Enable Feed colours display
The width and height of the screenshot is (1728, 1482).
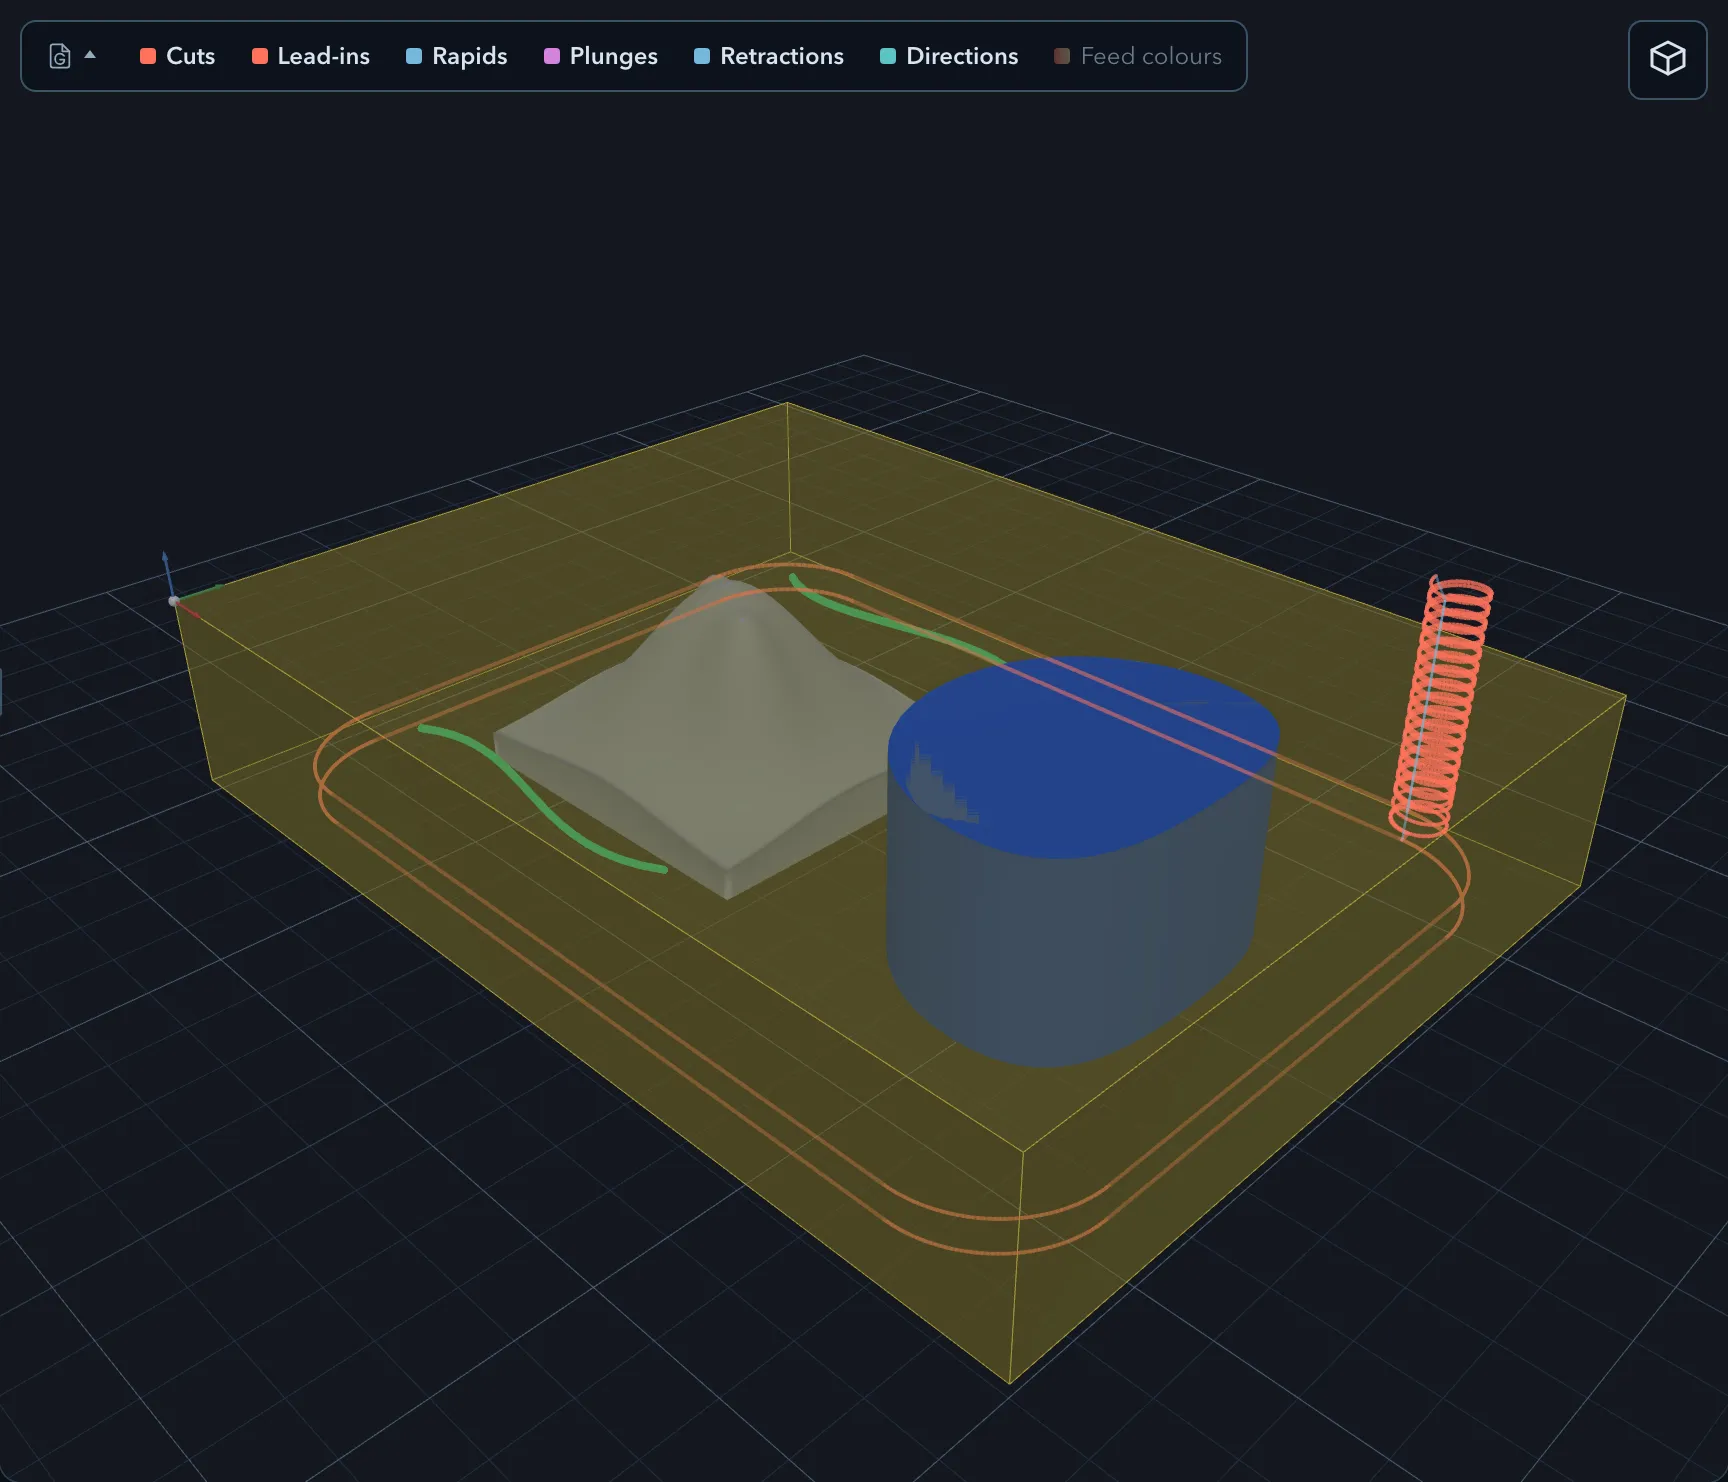pyautogui.click(x=1138, y=56)
